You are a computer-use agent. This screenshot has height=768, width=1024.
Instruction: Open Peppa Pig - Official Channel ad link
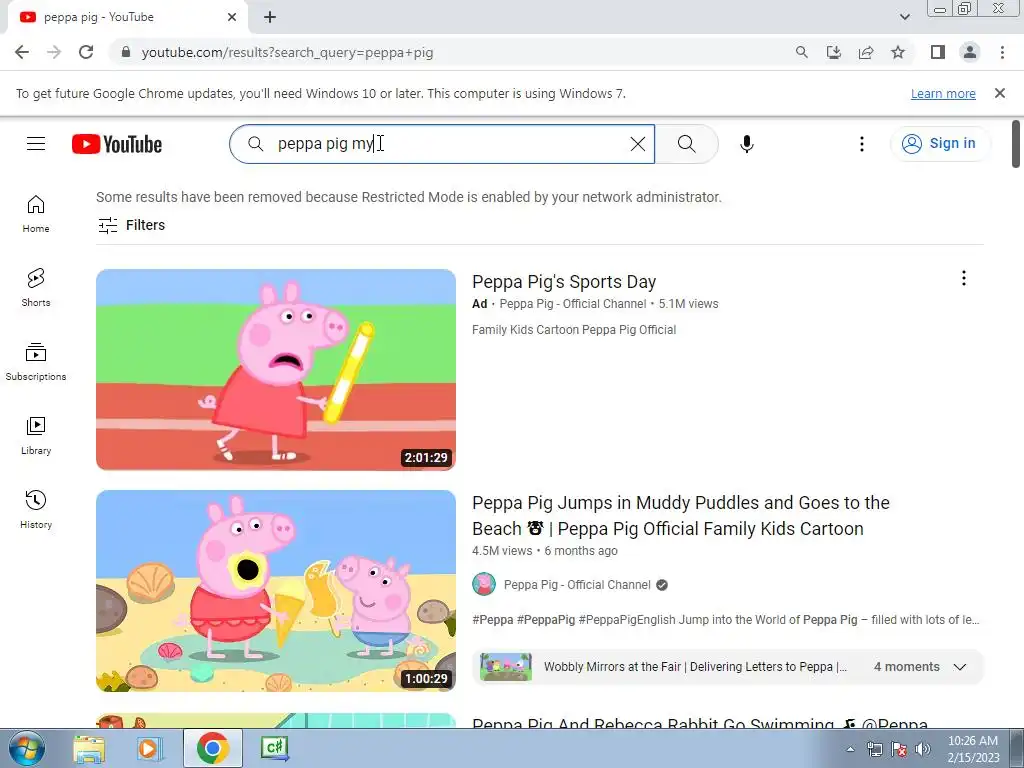[x=572, y=304]
